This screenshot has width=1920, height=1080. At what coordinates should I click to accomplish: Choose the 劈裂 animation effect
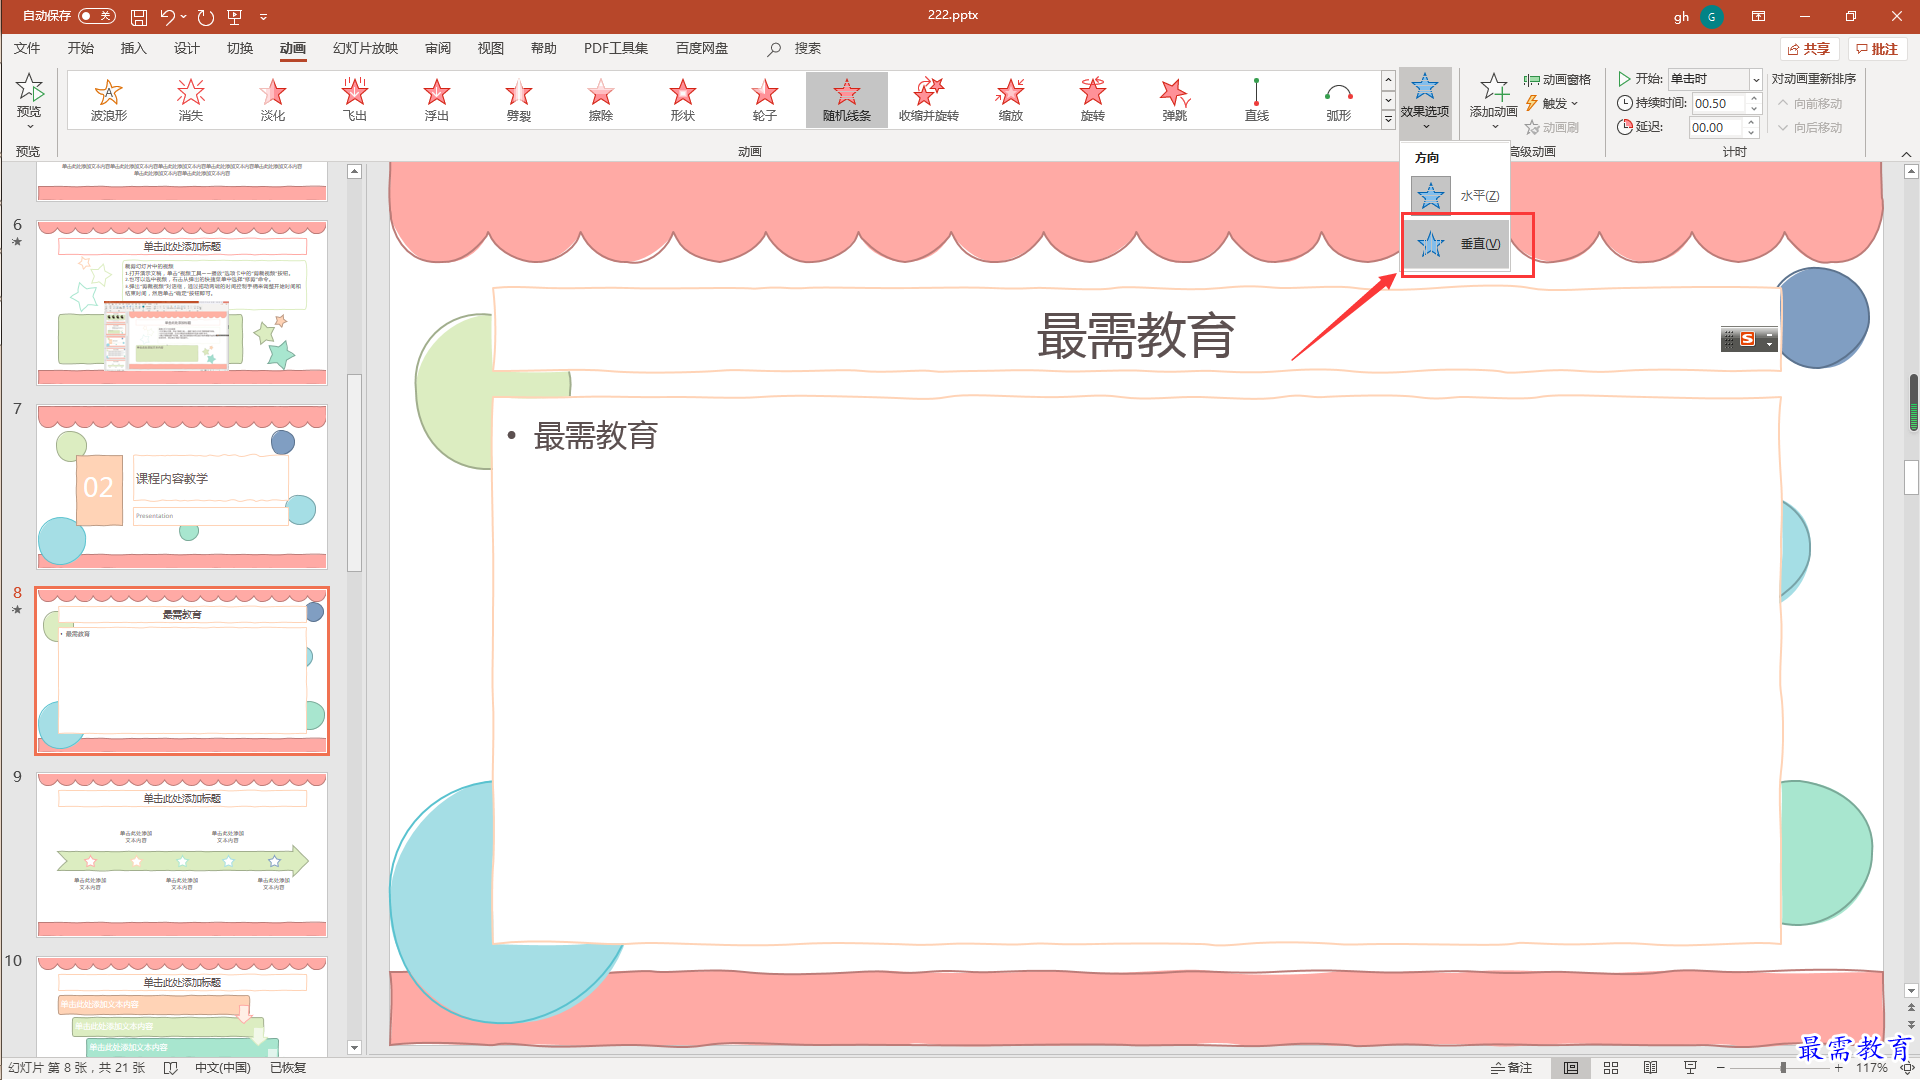(x=519, y=100)
